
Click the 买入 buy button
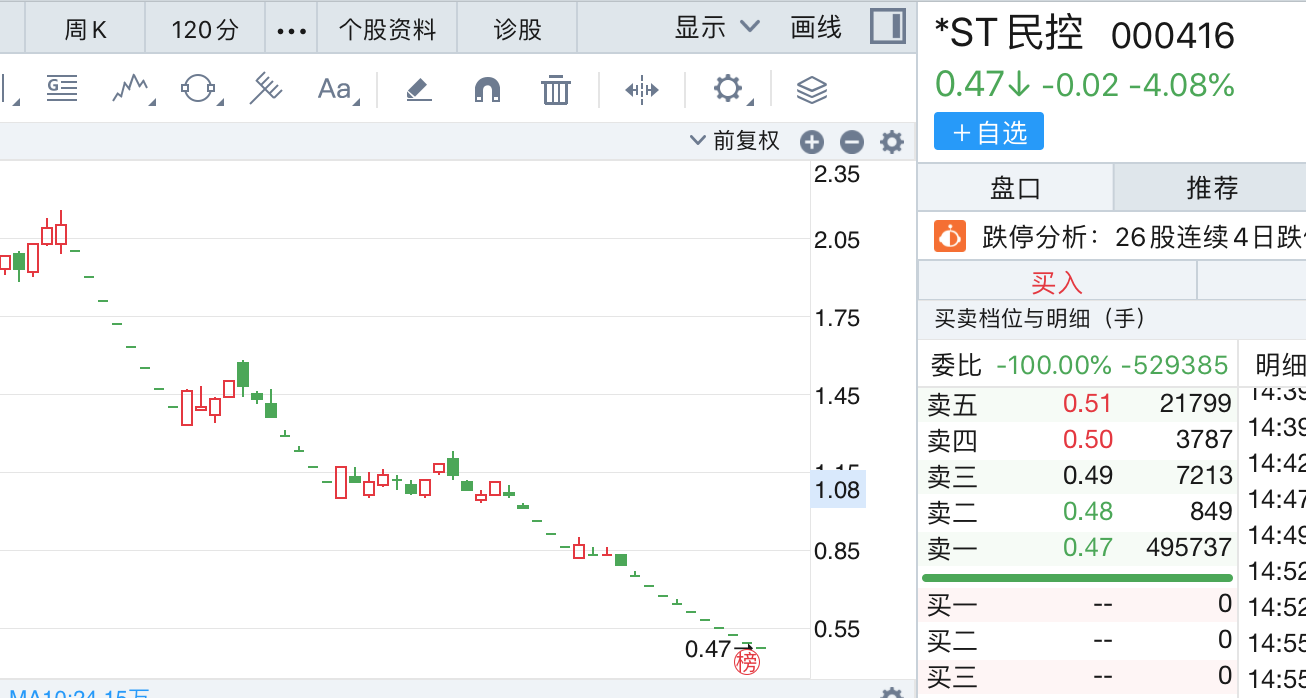[1056, 282]
